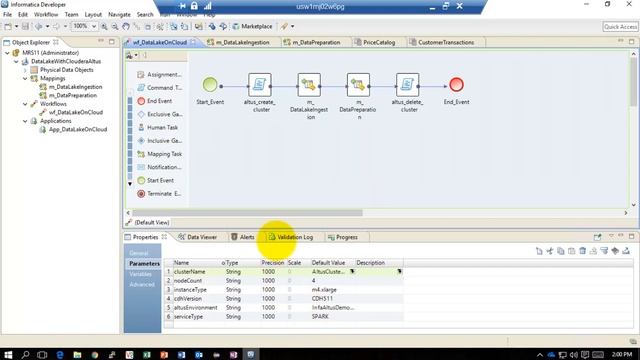The image size is (640, 360).
Task: Open Excel from the Windows taskbar
Action: 147,355
